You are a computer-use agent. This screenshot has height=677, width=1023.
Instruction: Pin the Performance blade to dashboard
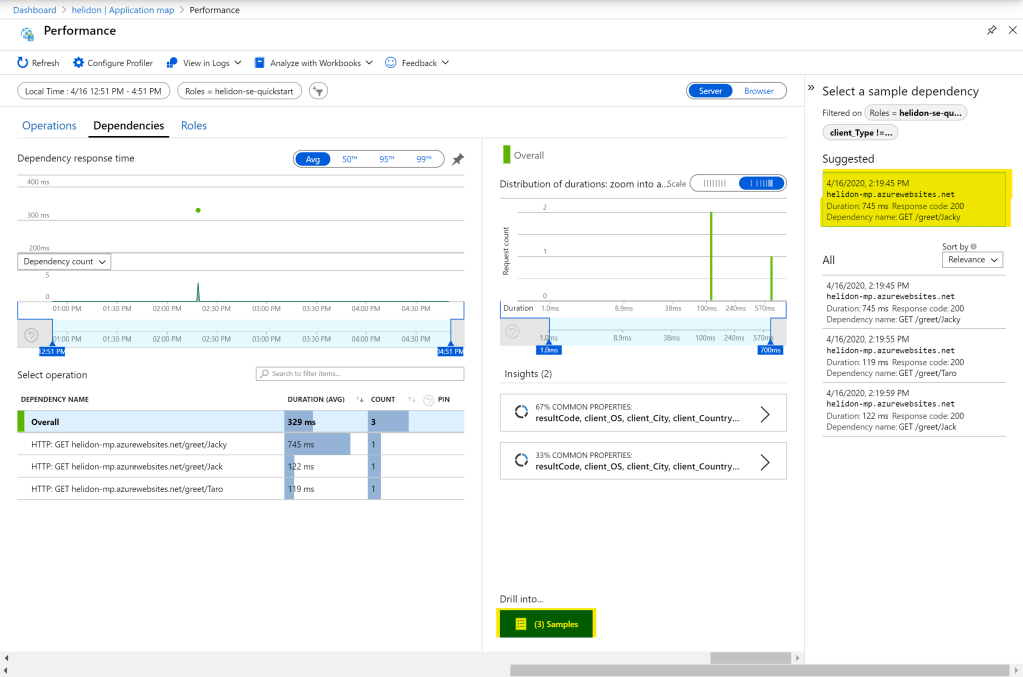(x=991, y=31)
